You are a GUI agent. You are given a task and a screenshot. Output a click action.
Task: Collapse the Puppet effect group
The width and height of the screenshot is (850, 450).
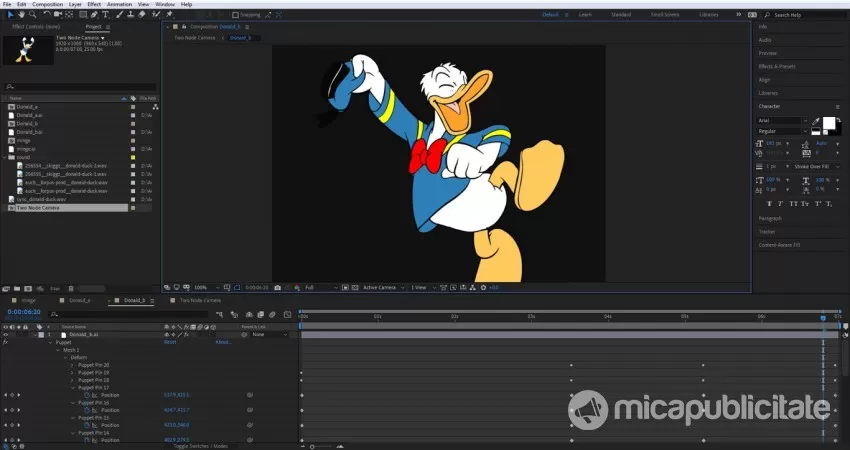click(50, 342)
